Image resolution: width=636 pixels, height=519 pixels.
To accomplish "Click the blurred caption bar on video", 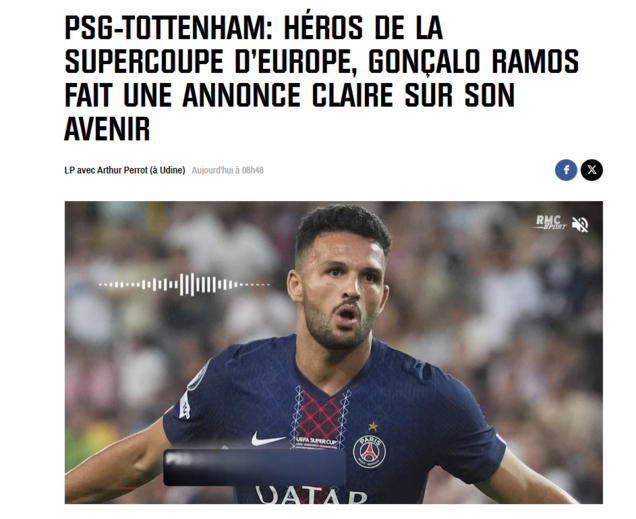I will pyautogui.click(x=255, y=467).
